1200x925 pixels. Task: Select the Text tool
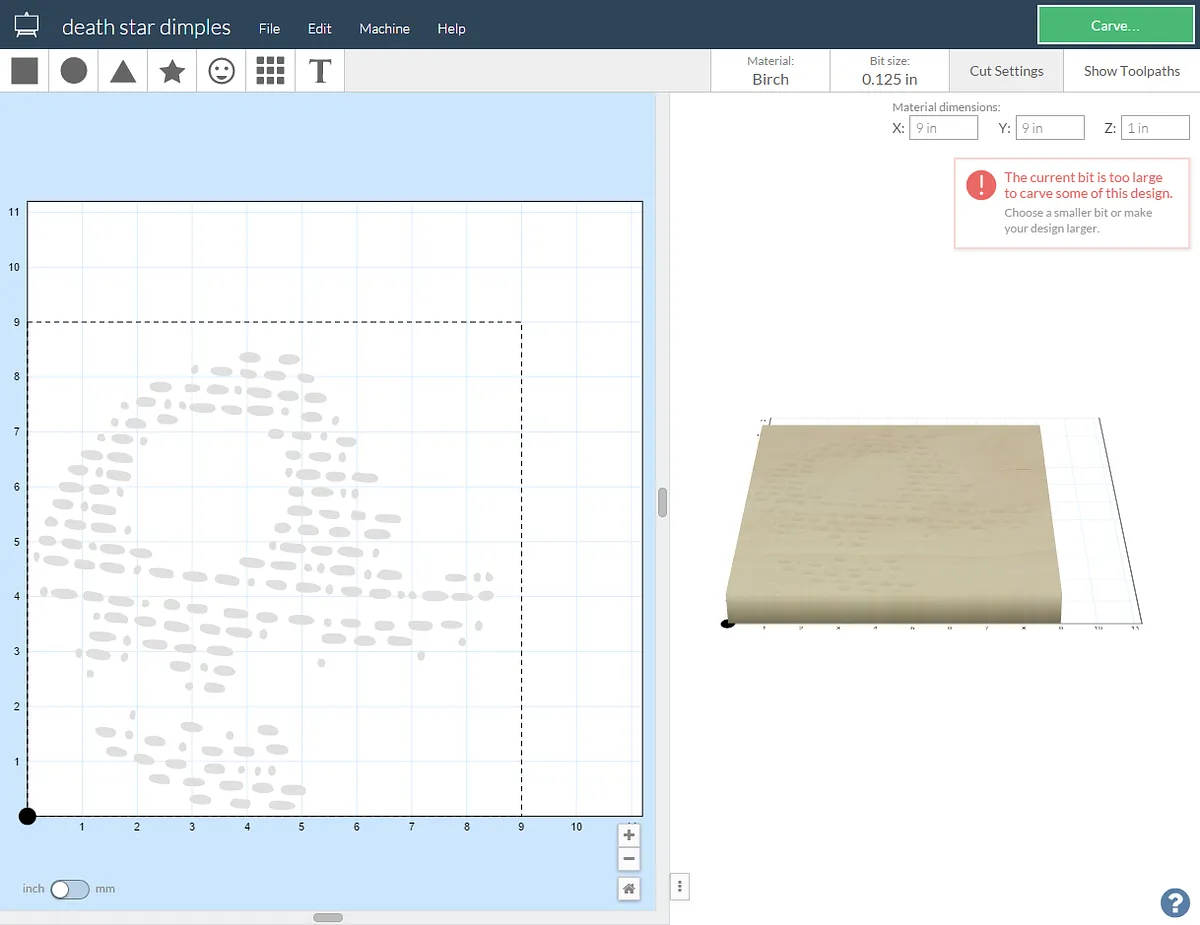(320, 71)
